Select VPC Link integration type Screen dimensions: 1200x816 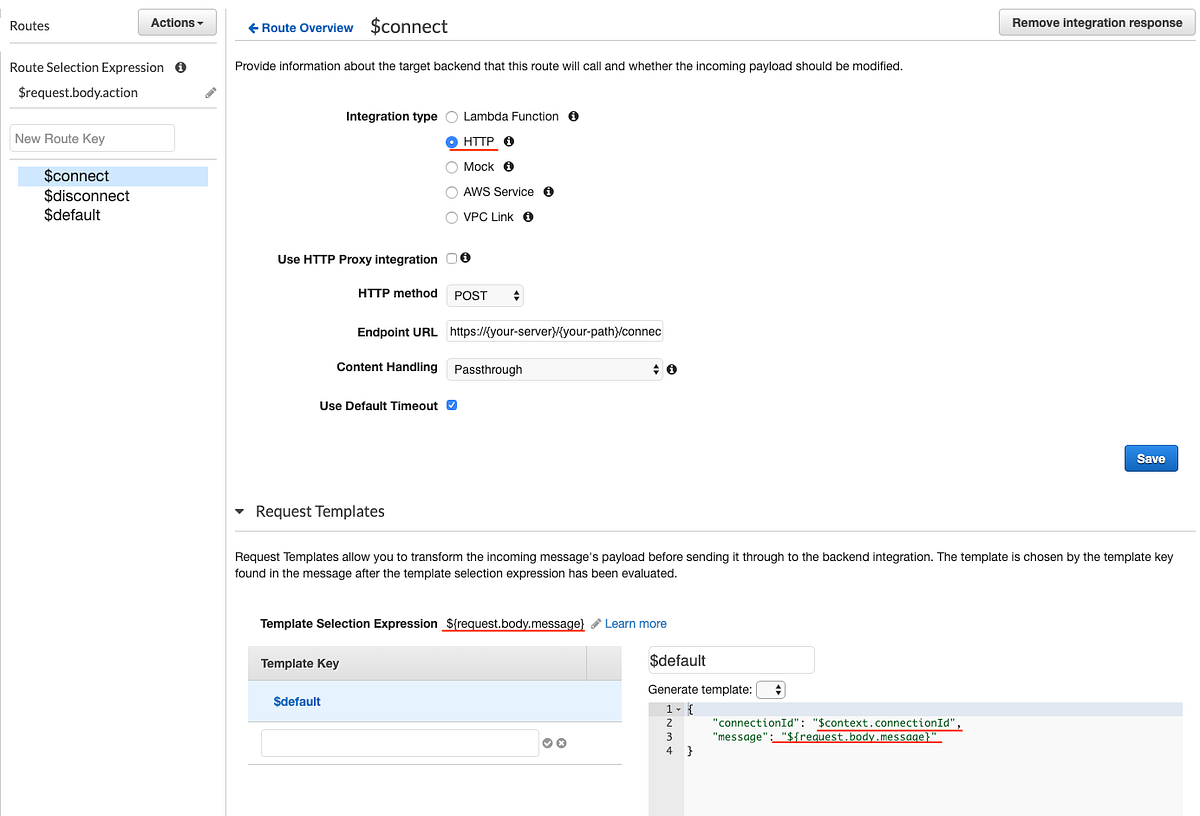coord(452,217)
